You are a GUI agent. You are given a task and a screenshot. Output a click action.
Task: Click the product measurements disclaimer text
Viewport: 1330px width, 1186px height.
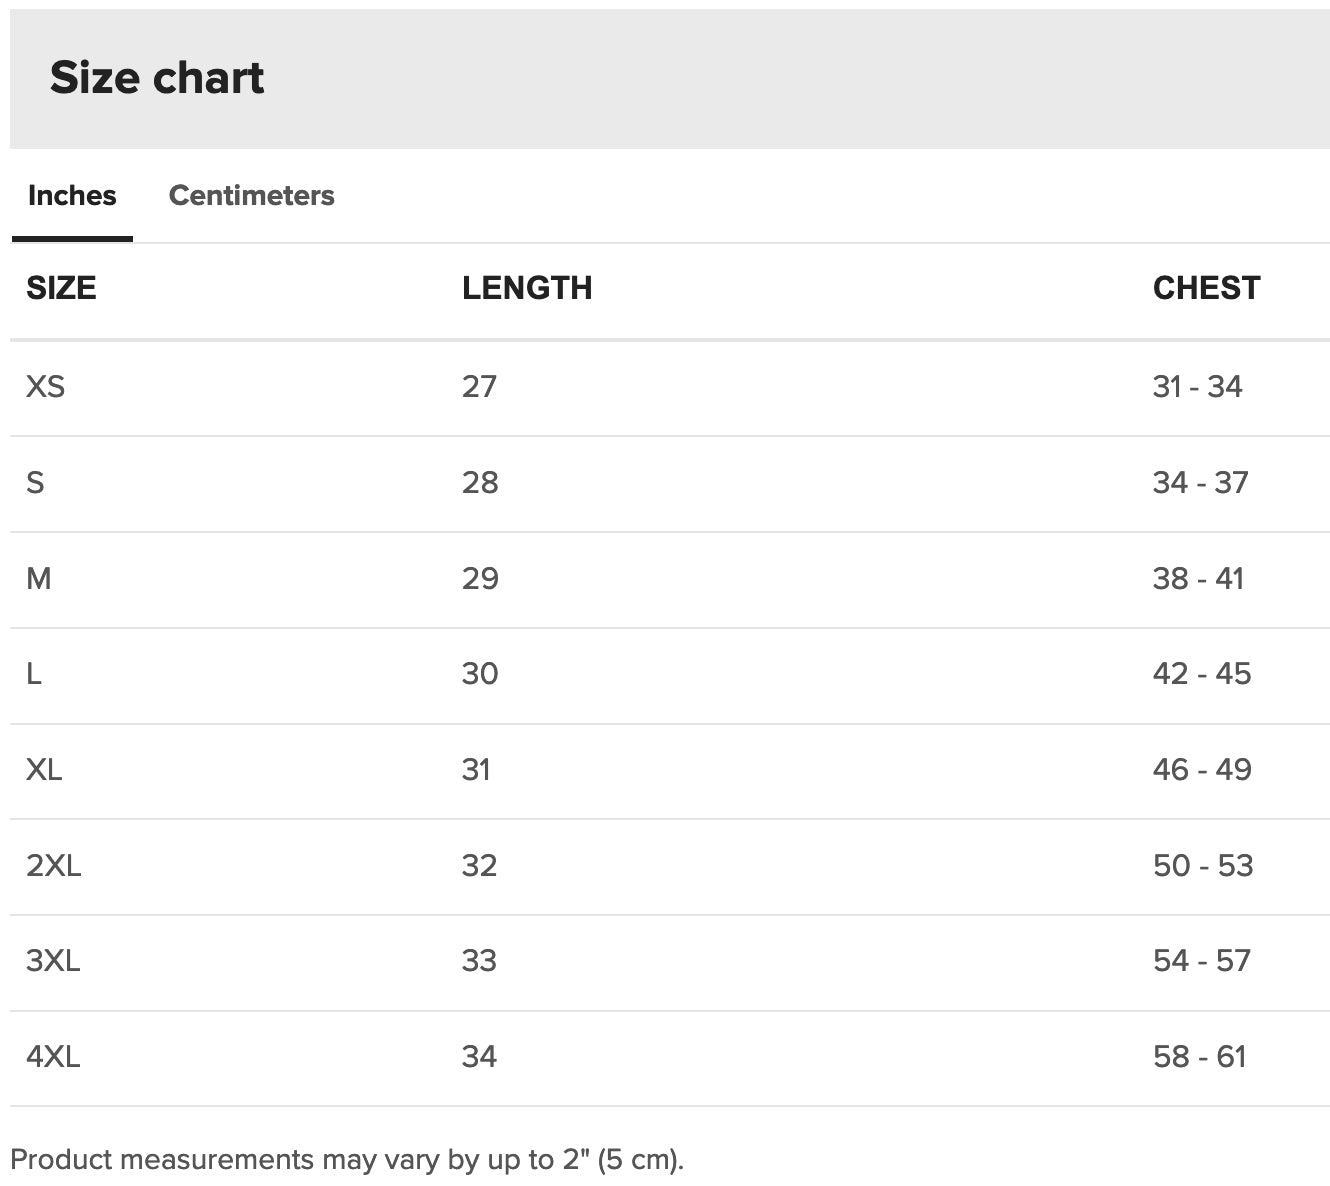tap(347, 1160)
